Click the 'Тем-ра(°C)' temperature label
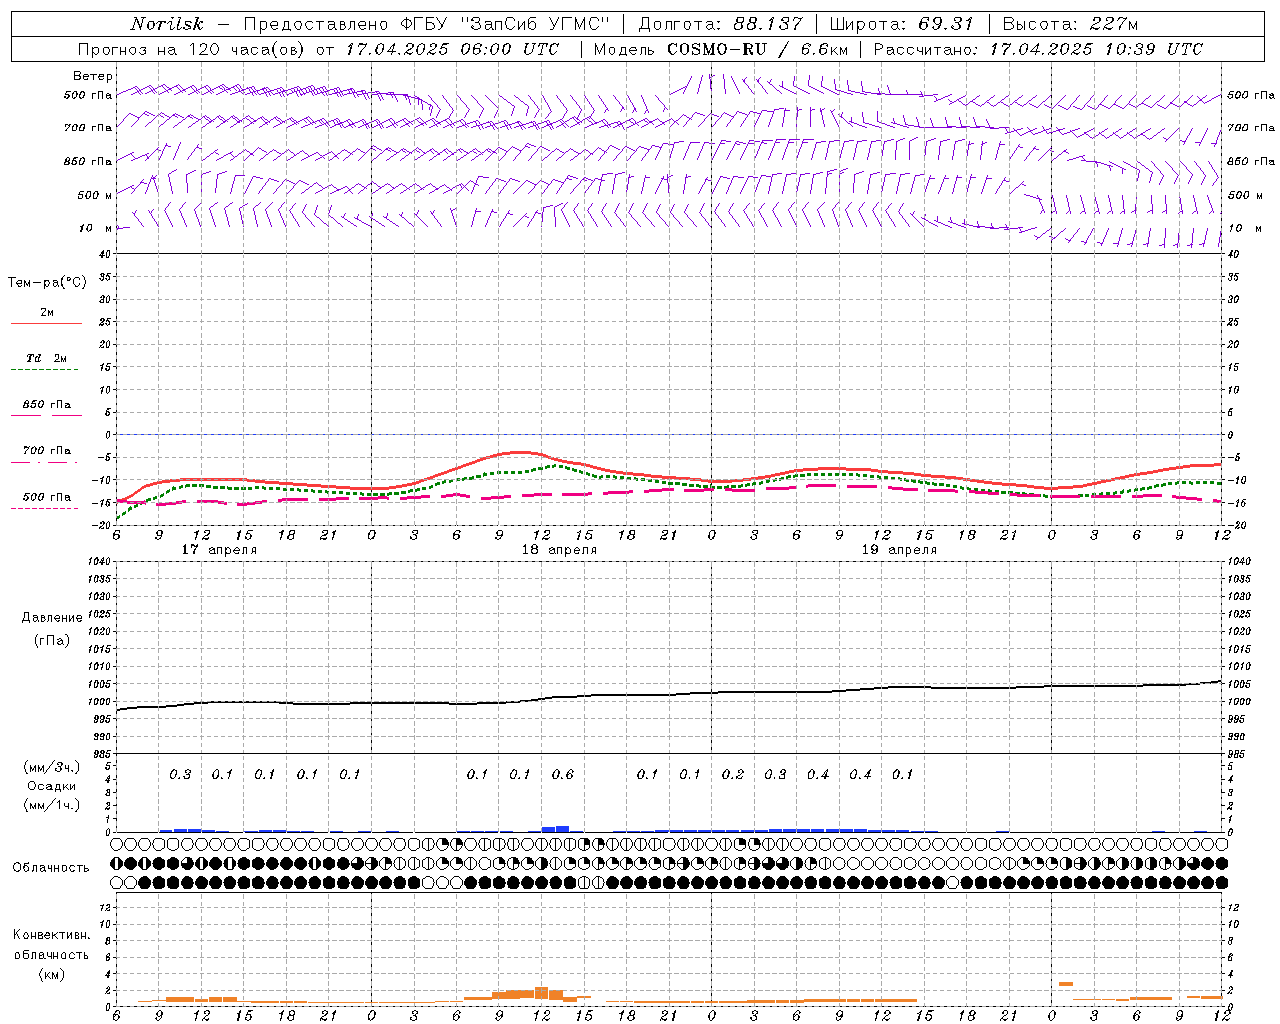 (47, 283)
